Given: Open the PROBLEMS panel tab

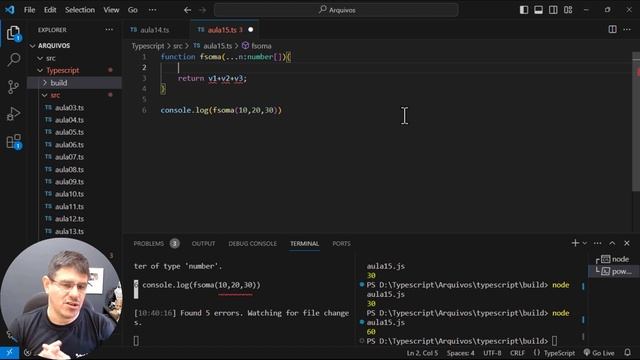Looking at the screenshot, I should pyautogui.click(x=156, y=243).
